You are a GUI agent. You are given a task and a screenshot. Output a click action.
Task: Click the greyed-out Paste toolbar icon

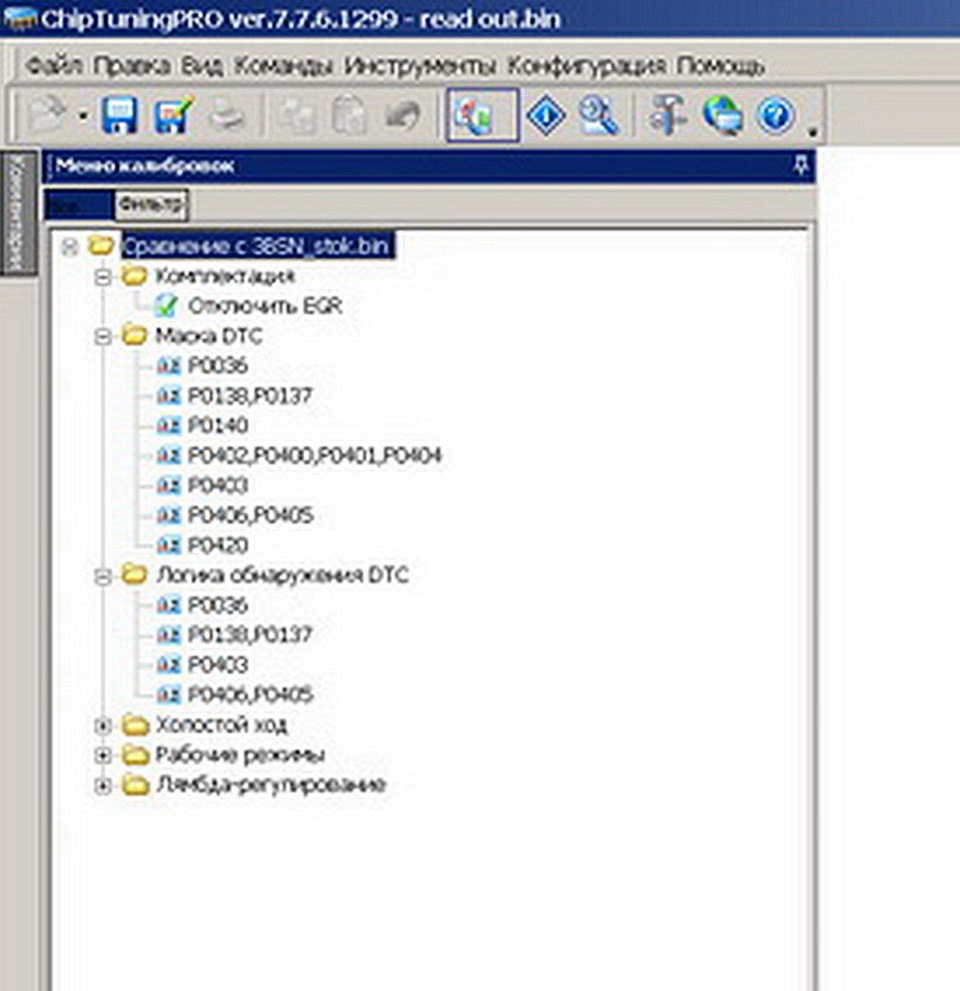tap(349, 115)
